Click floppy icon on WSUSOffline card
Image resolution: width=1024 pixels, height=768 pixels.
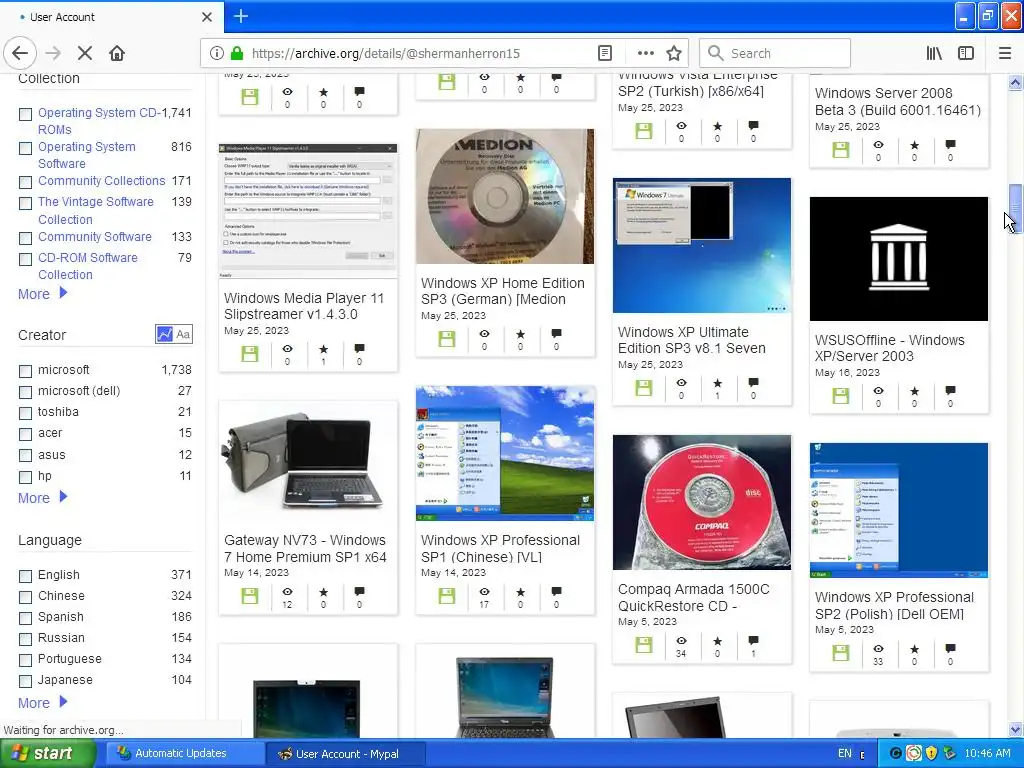[x=840, y=396]
